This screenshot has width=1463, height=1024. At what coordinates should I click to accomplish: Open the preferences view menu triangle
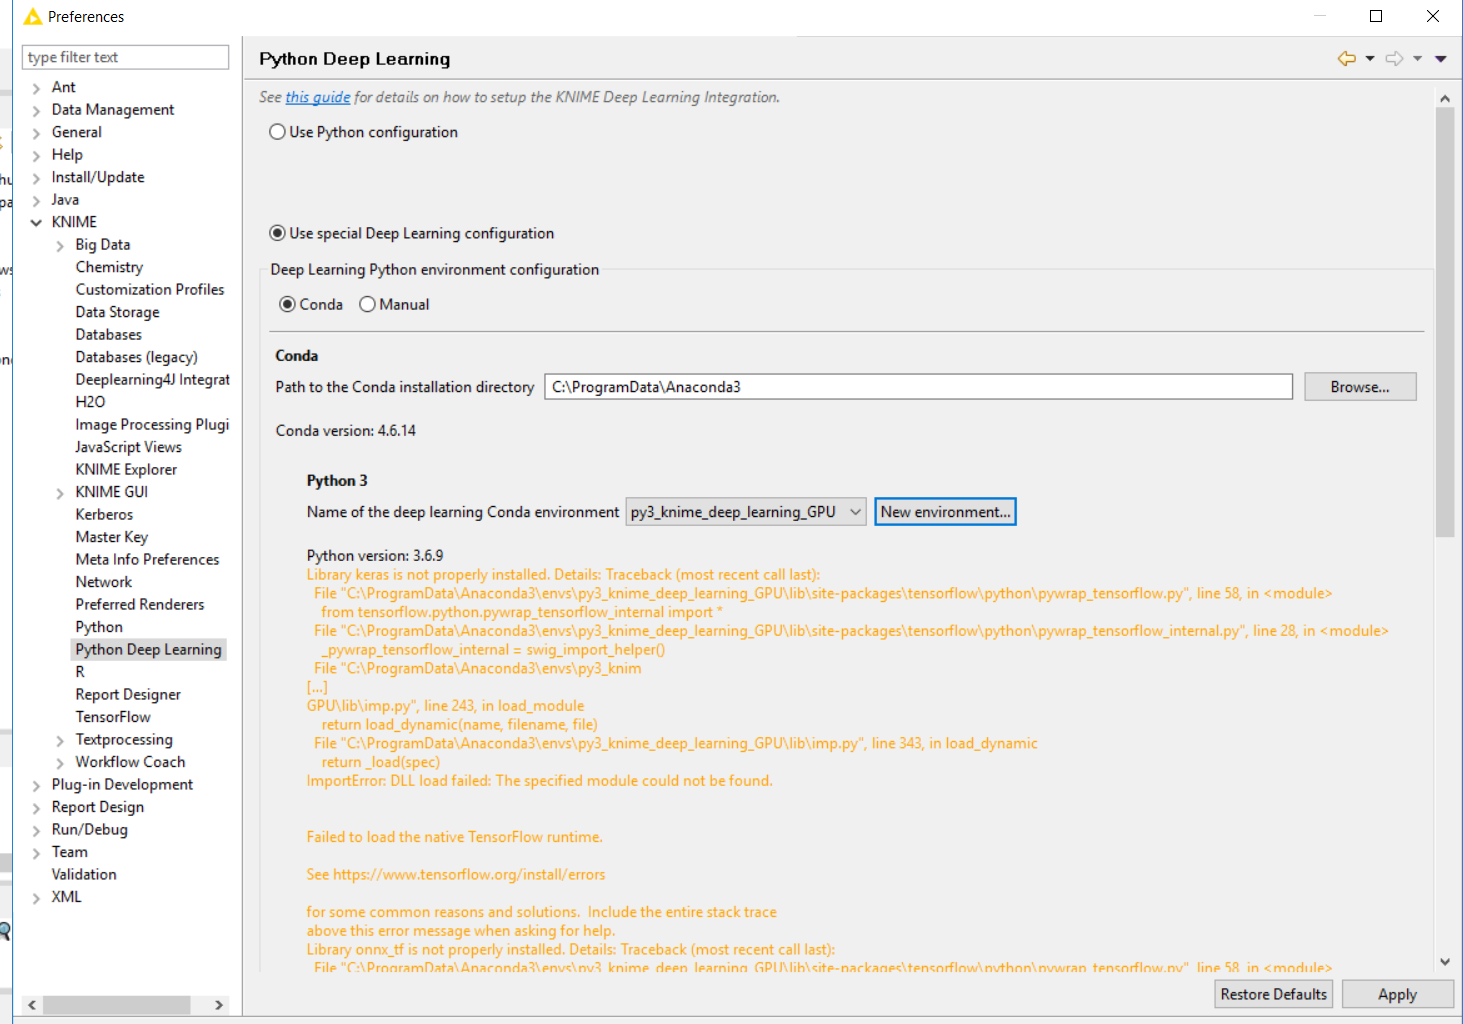pyautogui.click(x=1441, y=59)
